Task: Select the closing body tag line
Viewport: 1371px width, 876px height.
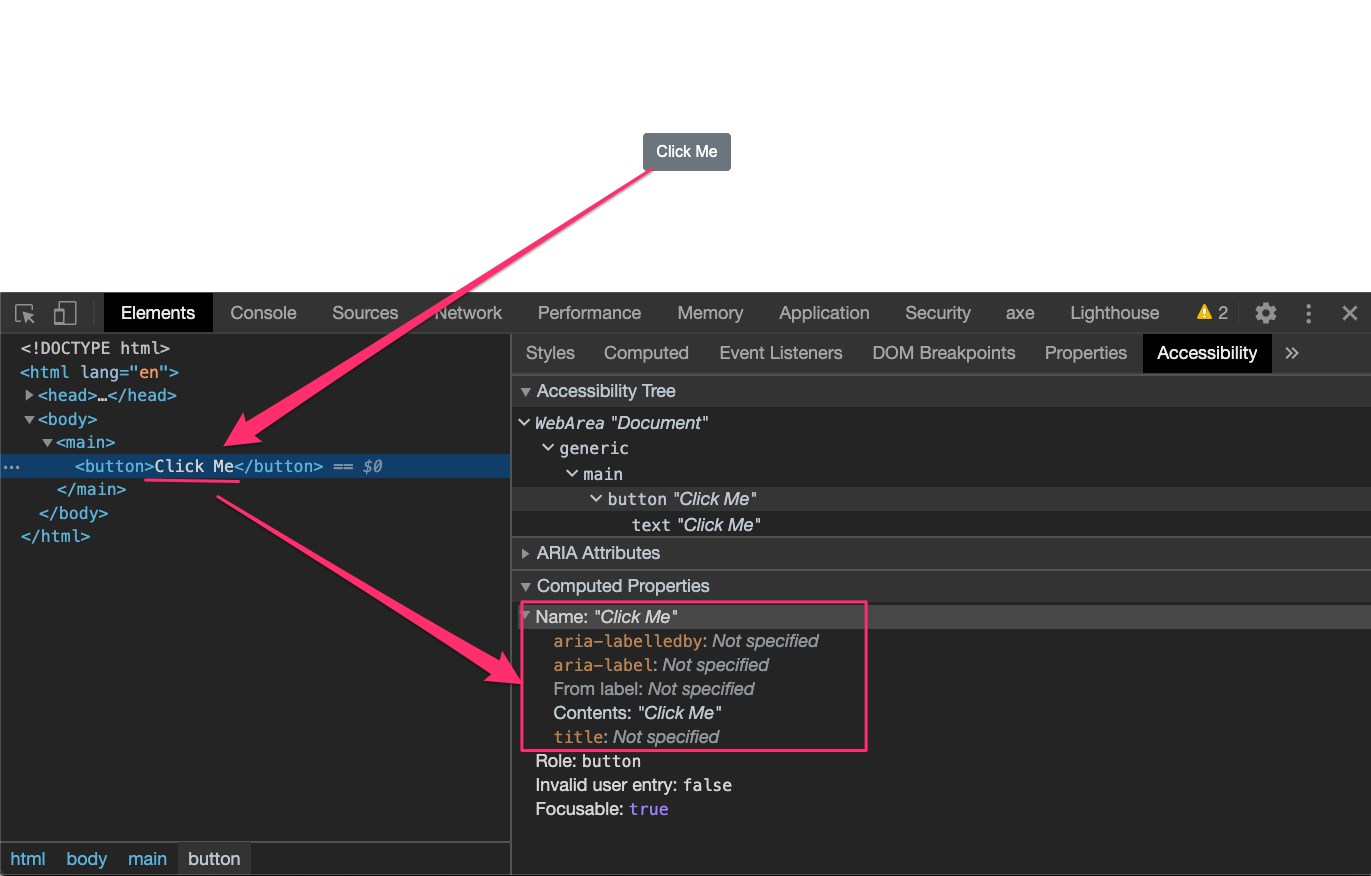Action: 73,513
